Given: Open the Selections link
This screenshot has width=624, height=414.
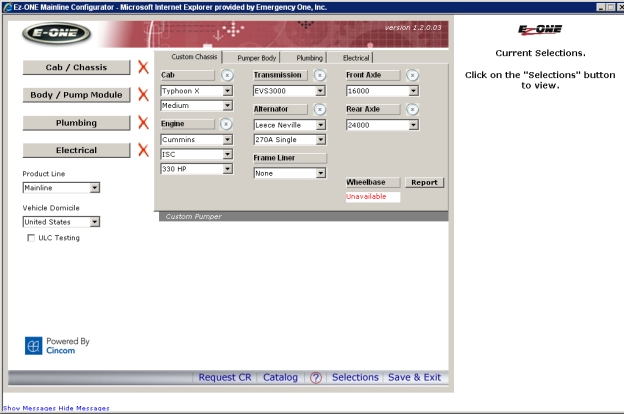Looking at the screenshot, I should pos(355,377).
